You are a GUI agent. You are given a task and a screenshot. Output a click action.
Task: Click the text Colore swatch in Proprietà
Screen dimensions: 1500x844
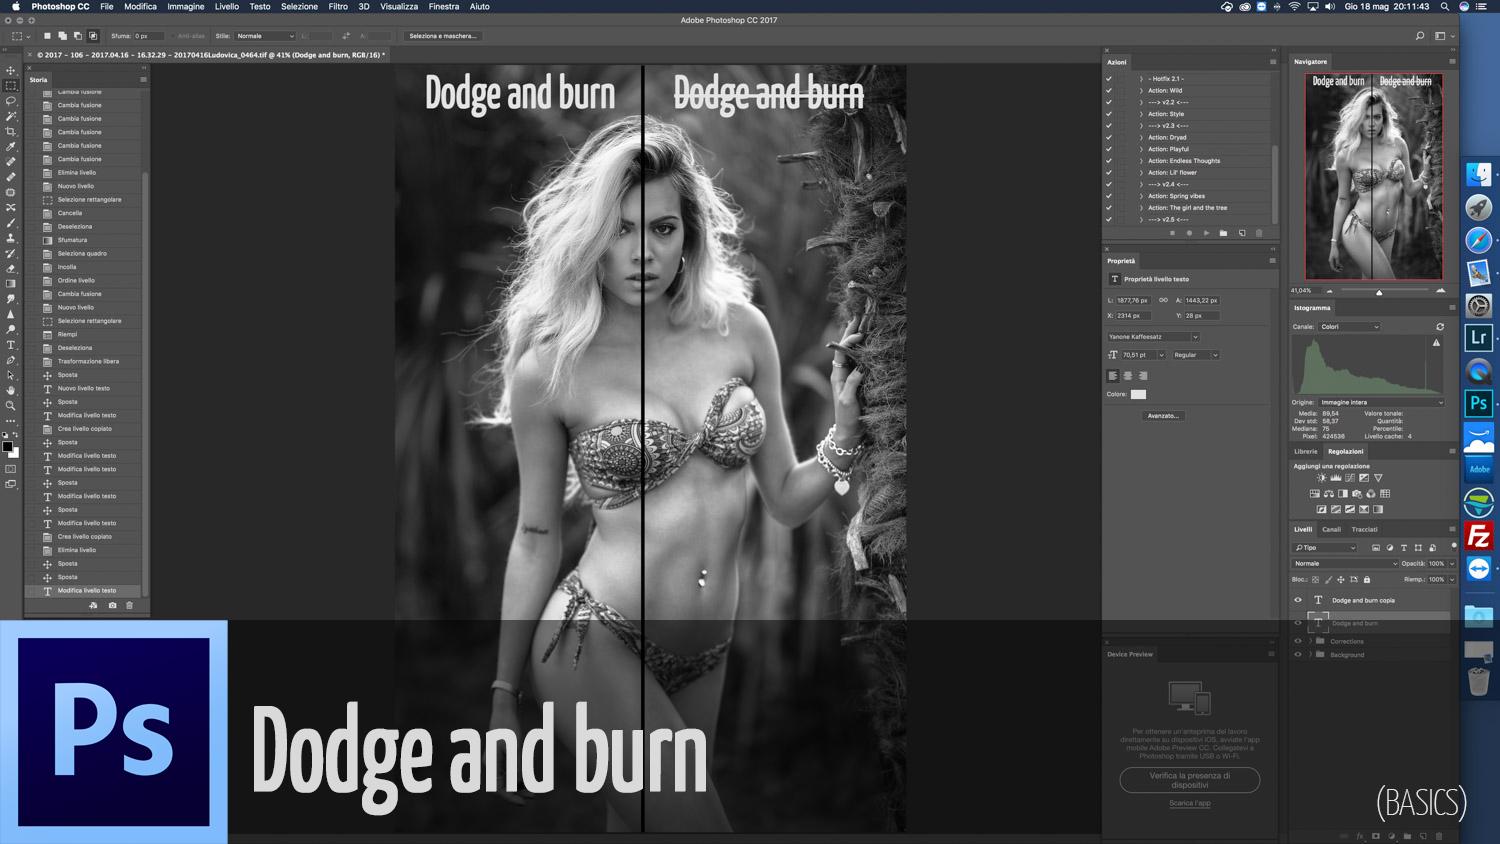pyautogui.click(x=1138, y=394)
